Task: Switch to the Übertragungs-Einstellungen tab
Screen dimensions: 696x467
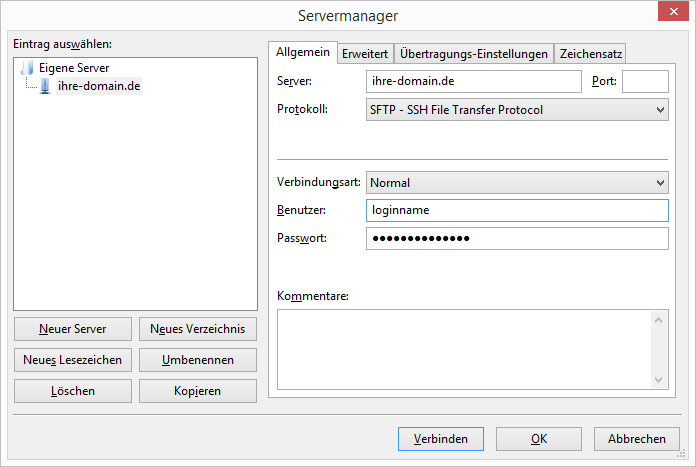Action: click(x=474, y=54)
